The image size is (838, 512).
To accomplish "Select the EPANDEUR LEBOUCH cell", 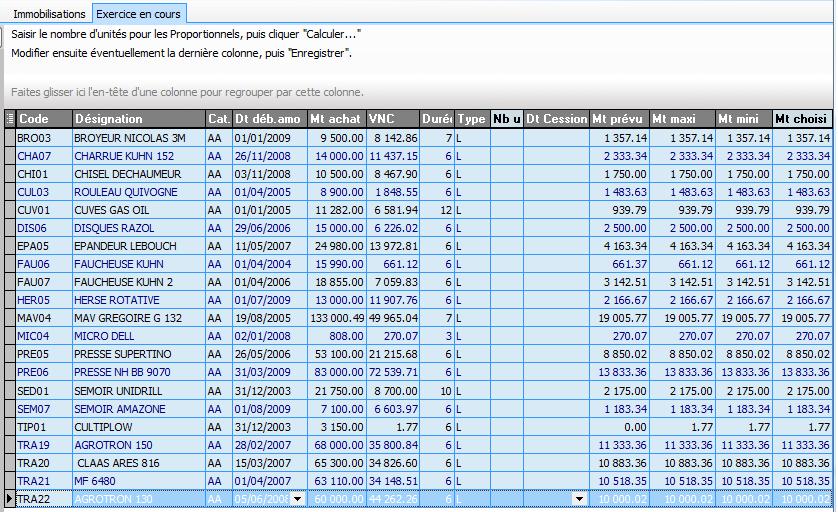I will [x=138, y=246].
